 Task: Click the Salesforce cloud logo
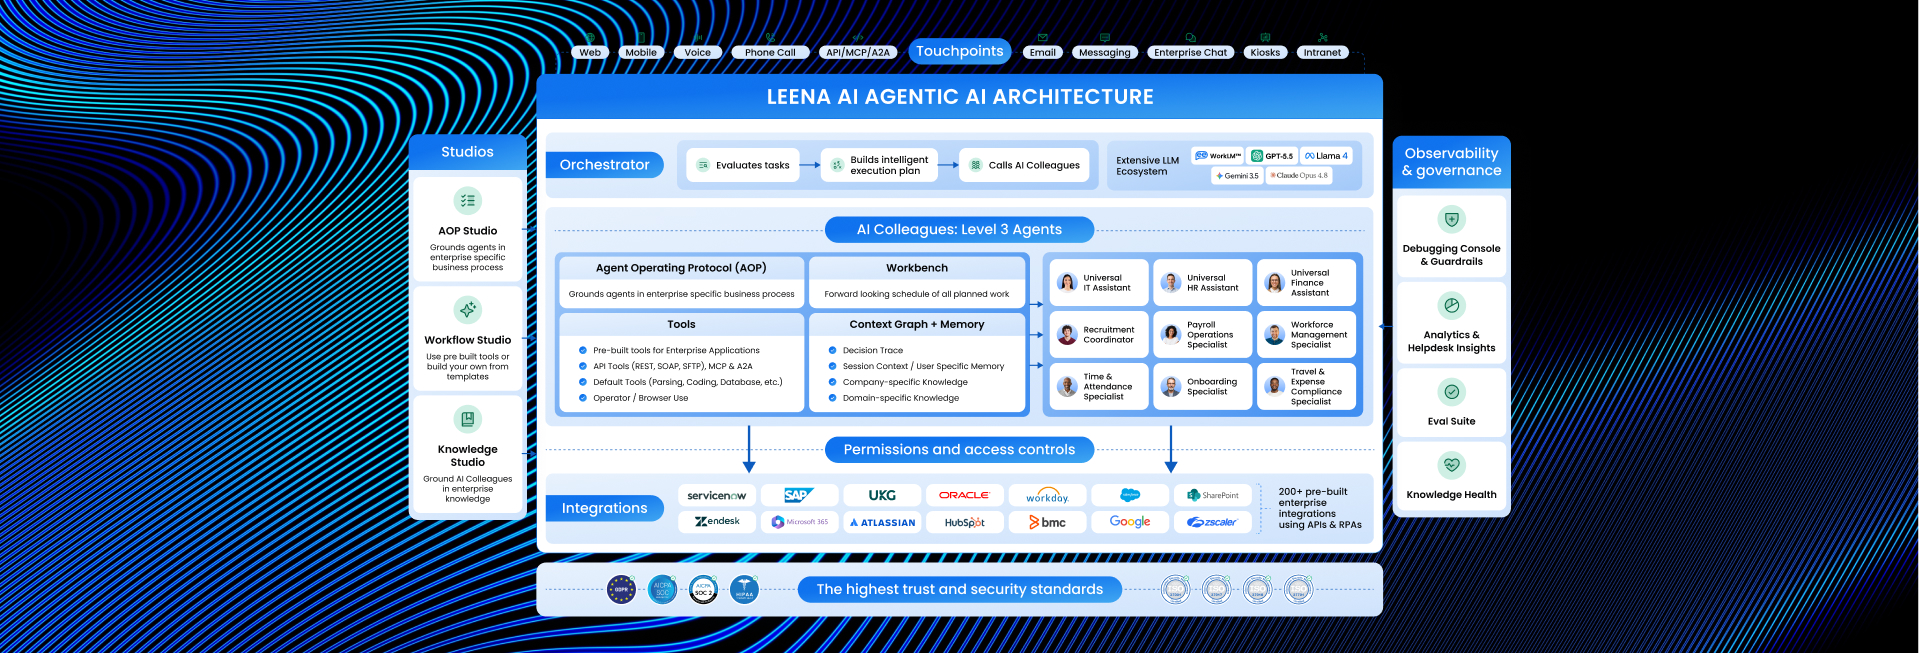(1130, 495)
